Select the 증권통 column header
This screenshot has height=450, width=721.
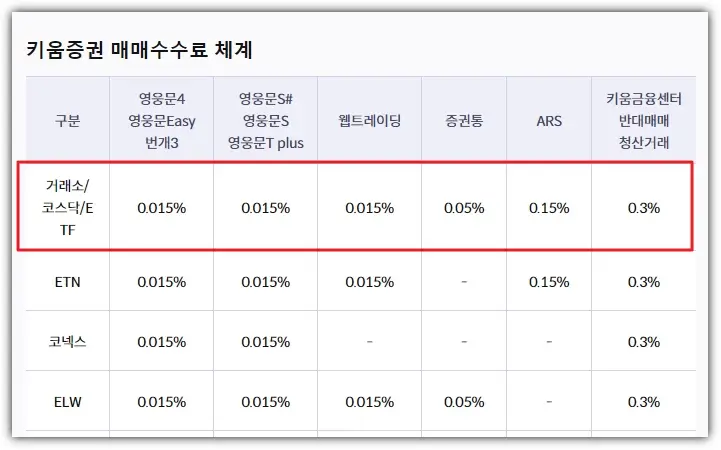tap(464, 121)
